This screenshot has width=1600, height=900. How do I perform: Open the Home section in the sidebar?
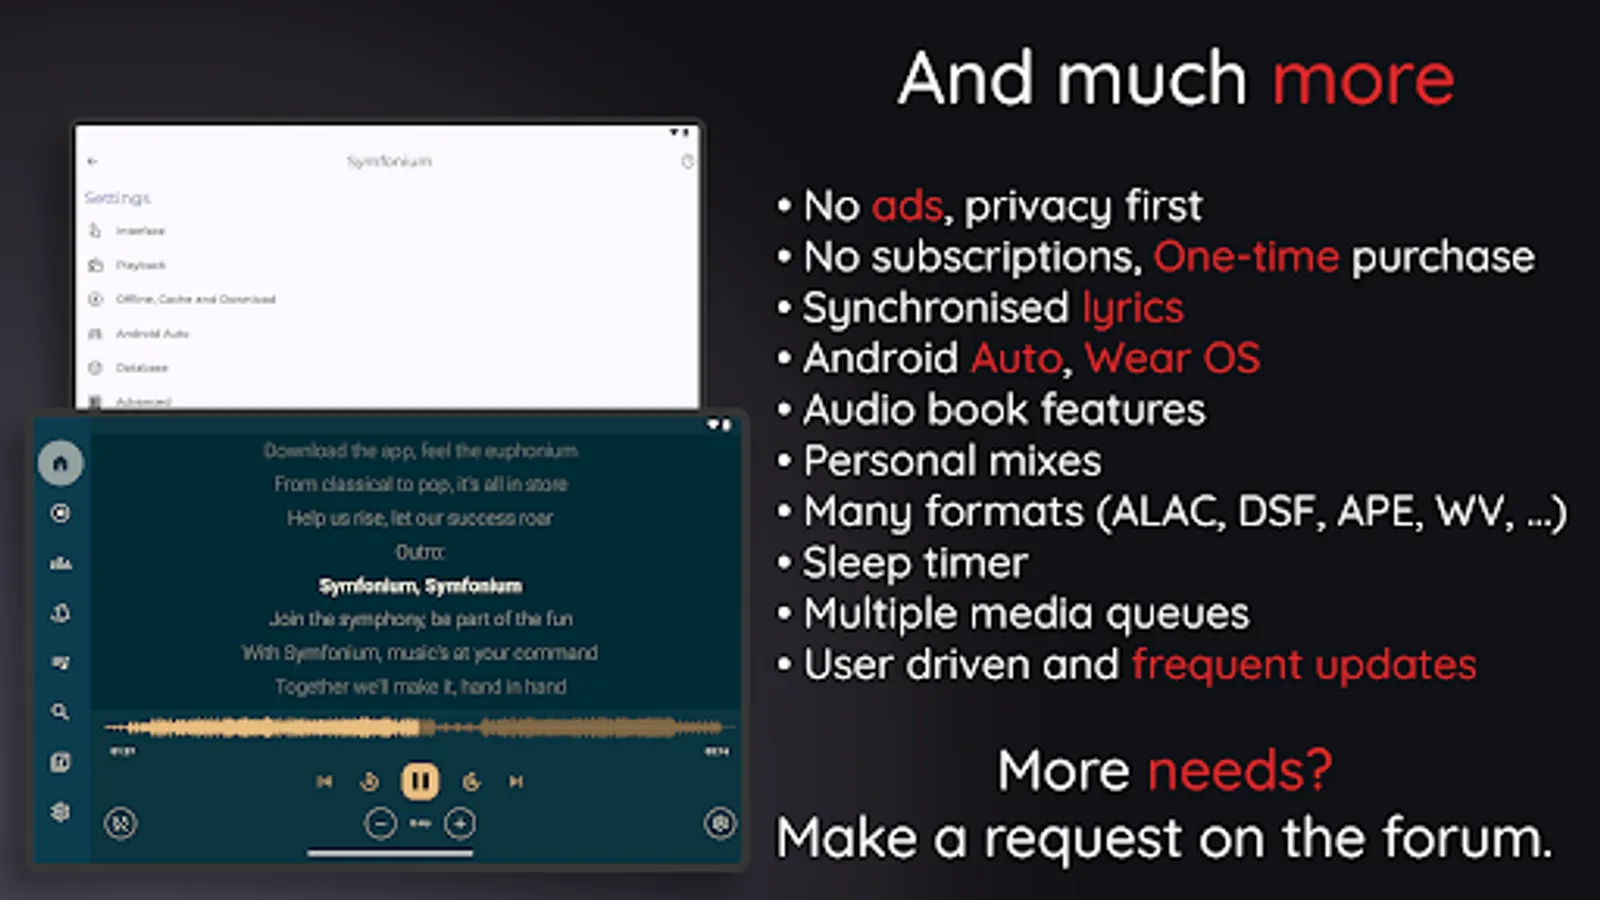(60, 462)
